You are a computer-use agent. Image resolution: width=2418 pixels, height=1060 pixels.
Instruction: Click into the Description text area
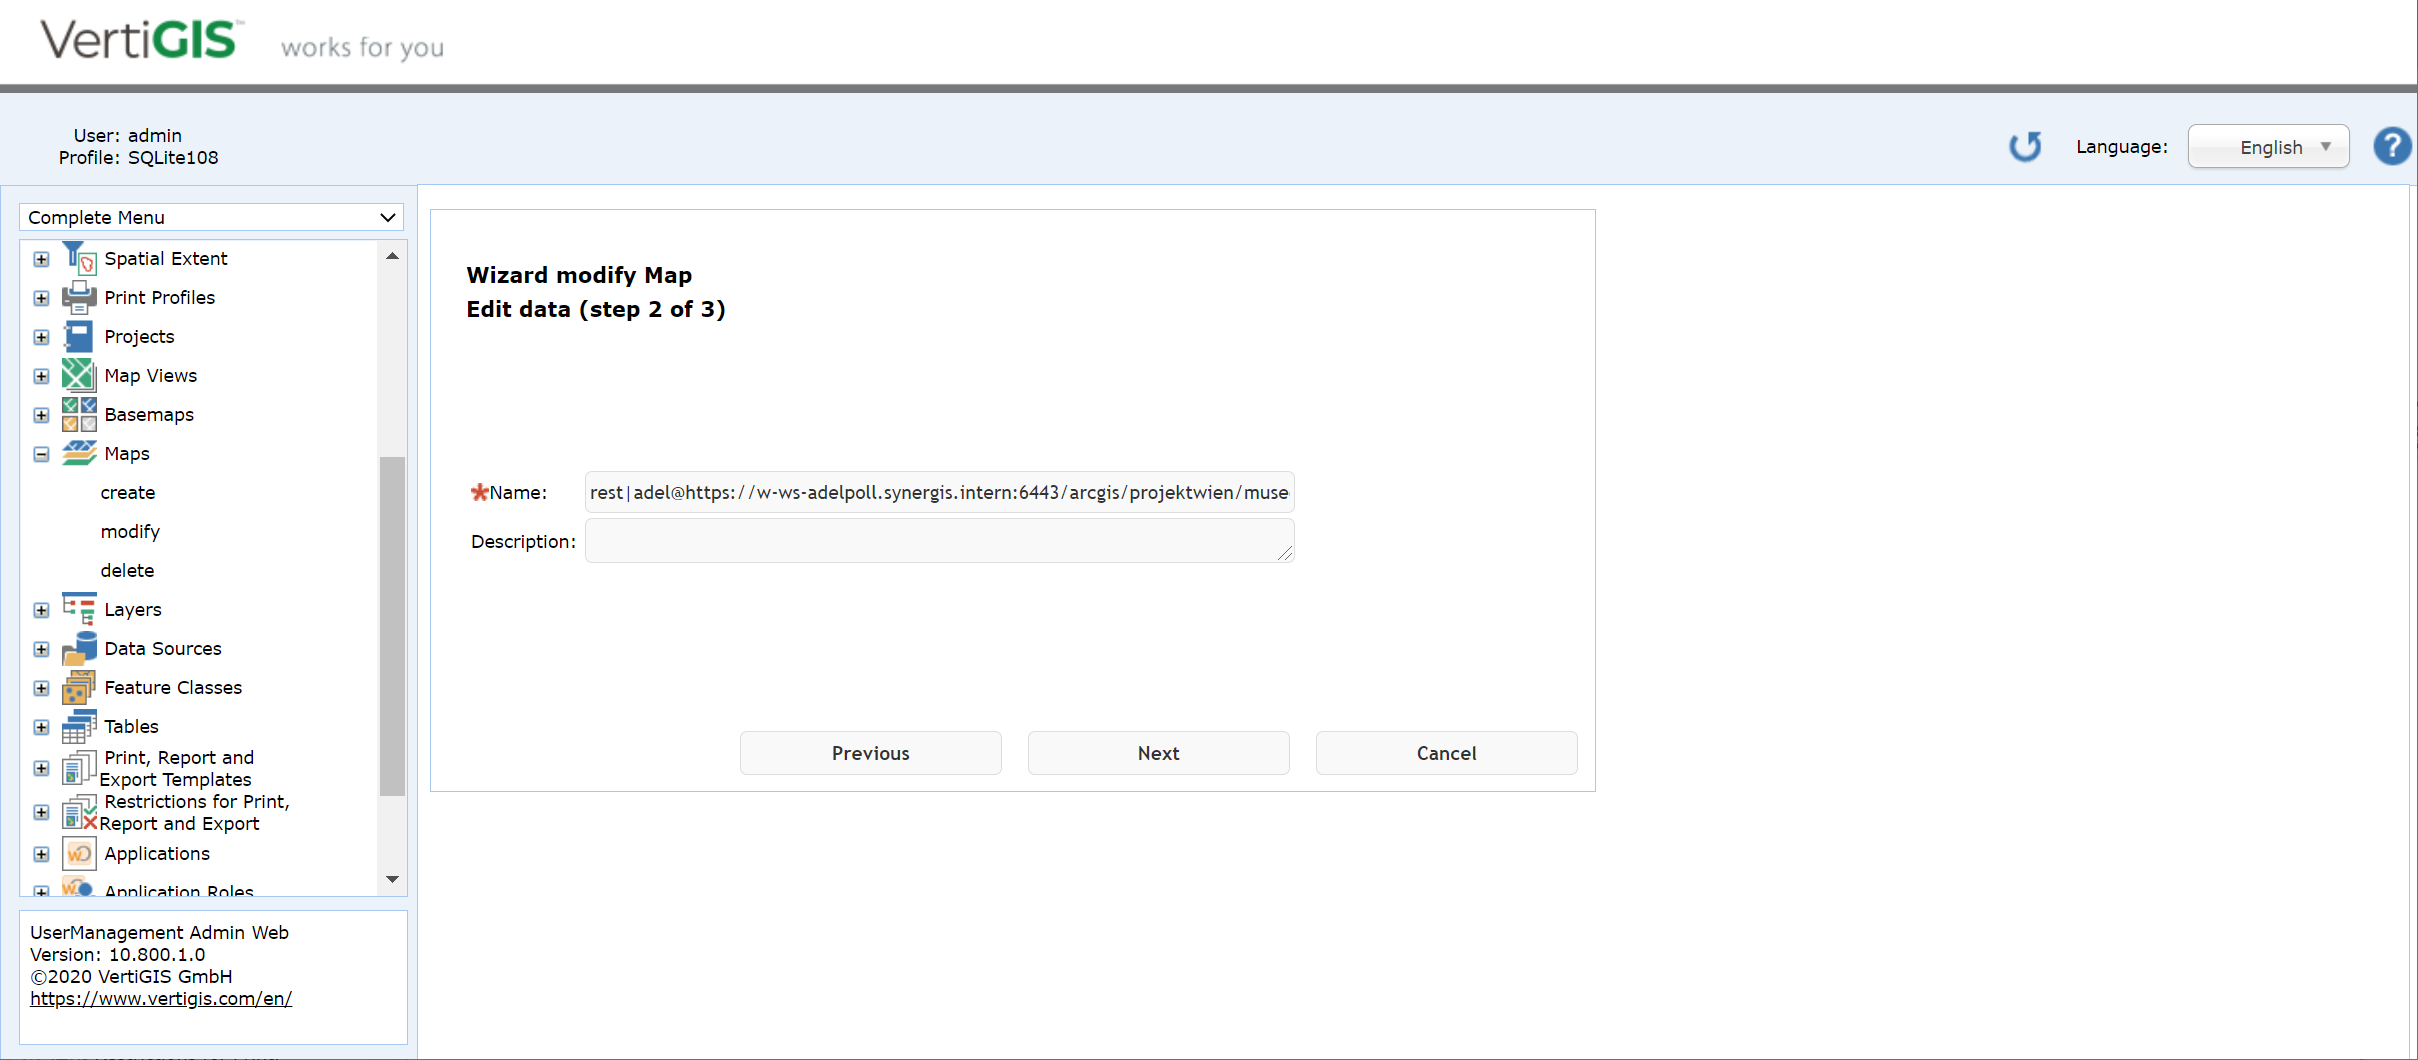(x=939, y=540)
